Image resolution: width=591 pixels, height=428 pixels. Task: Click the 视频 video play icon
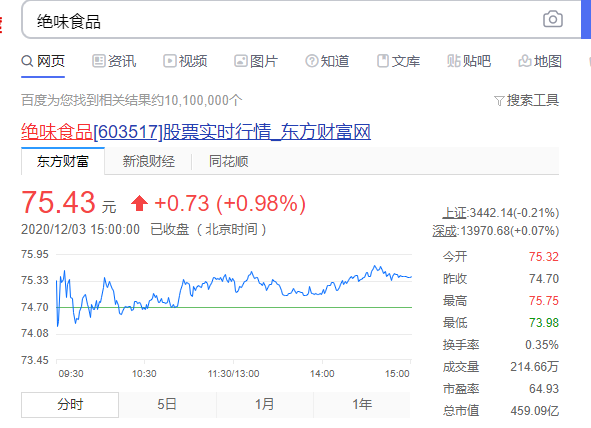tap(169, 61)
